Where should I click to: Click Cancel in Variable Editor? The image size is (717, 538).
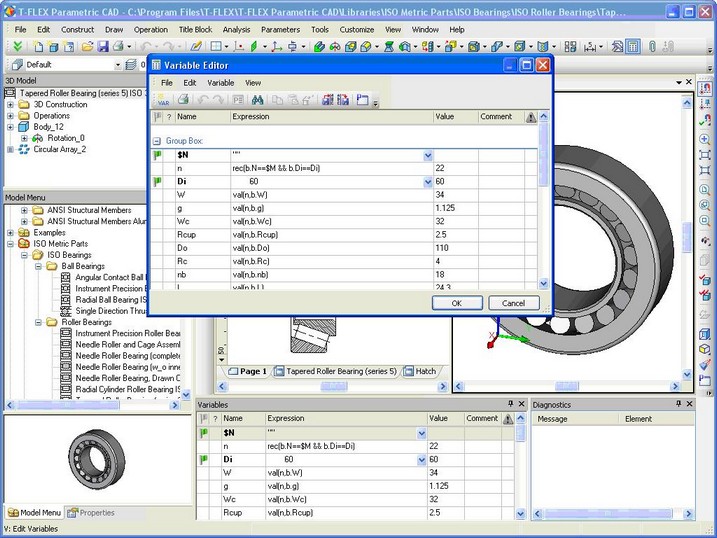514,303
